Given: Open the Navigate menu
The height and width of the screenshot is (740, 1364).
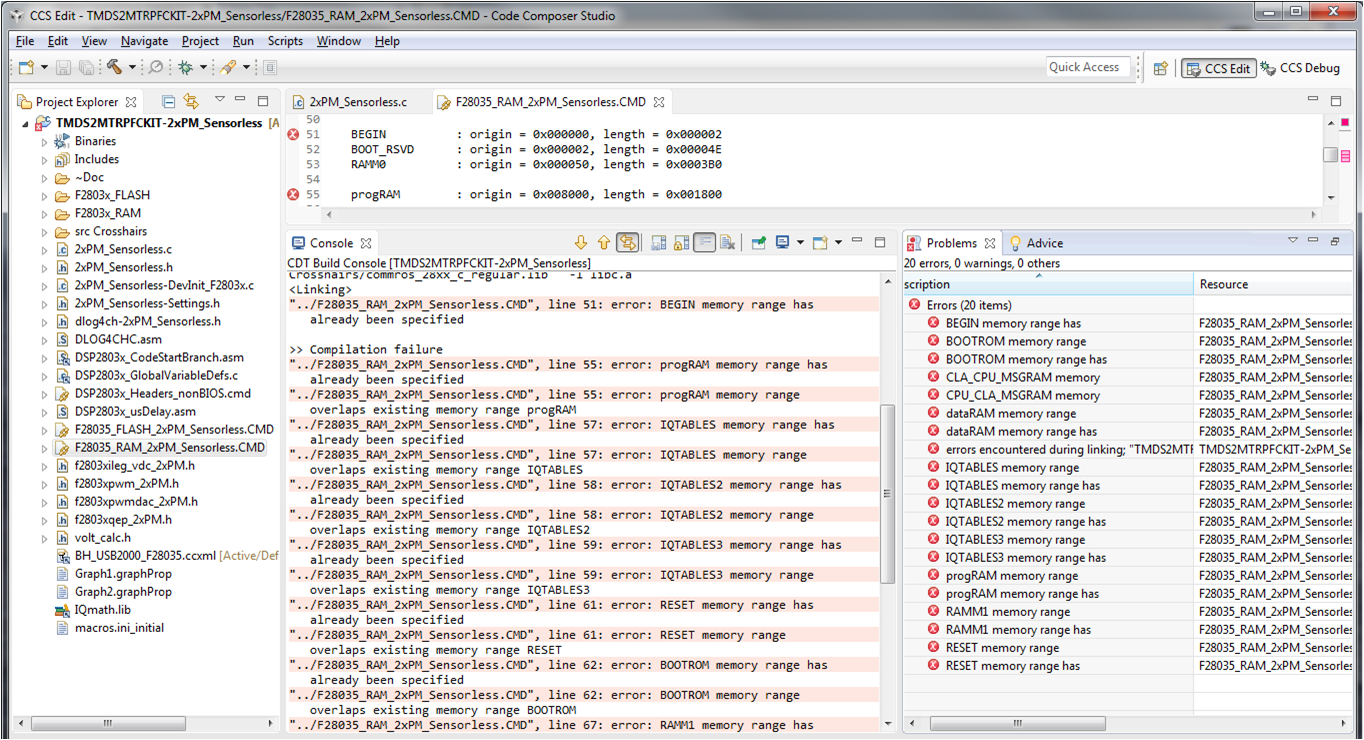Looking at the screenshot, I should (145, 41).
